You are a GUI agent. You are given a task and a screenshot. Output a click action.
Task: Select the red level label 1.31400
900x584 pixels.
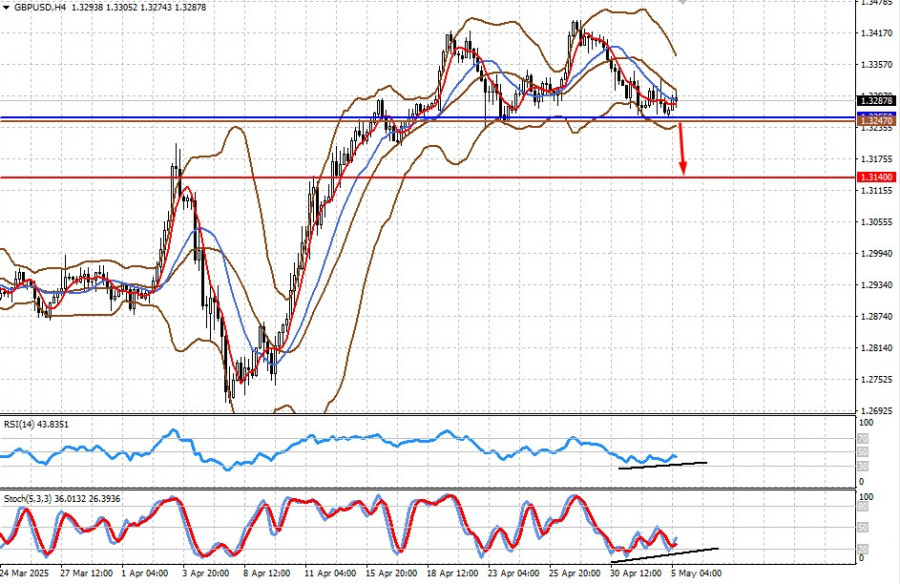(x=875, y=177)
